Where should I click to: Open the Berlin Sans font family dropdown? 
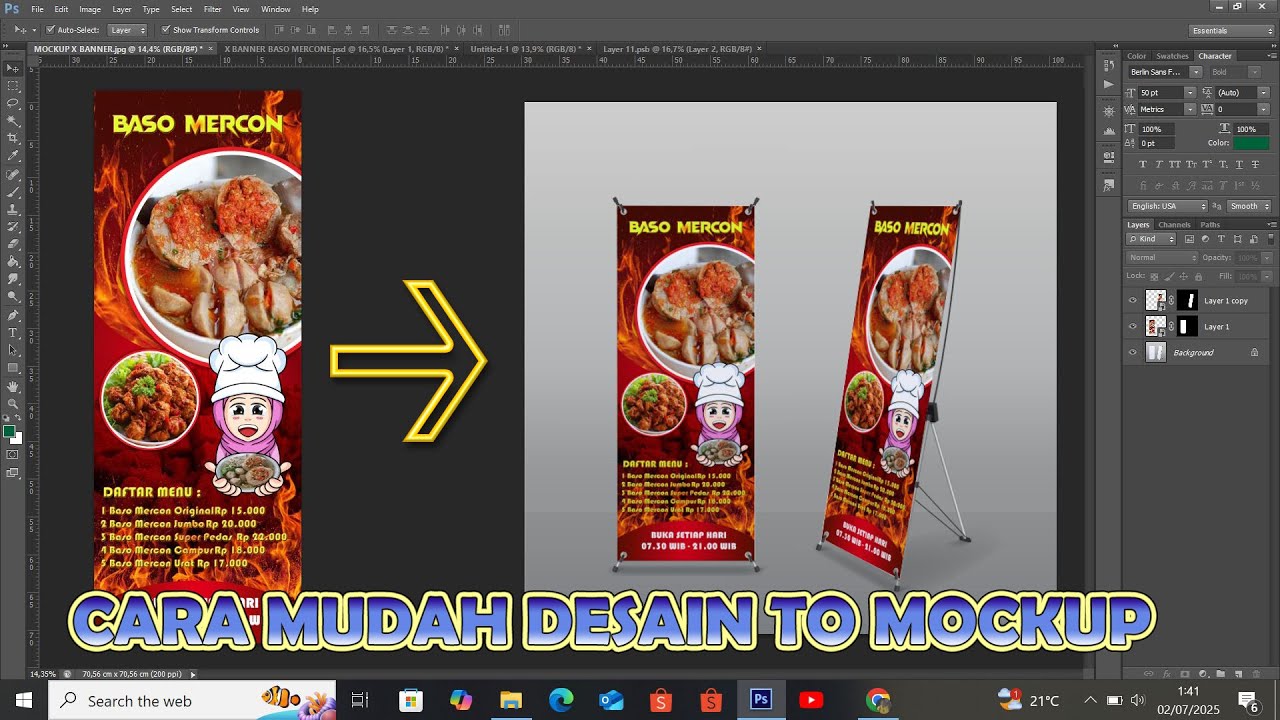pos(1195,72)
